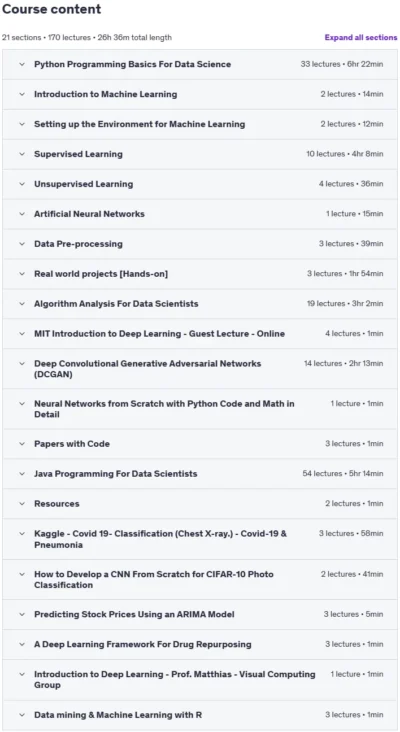Expand Setting up the Environment section chevron
Viewport: 400px width, 732px height.
22,124
